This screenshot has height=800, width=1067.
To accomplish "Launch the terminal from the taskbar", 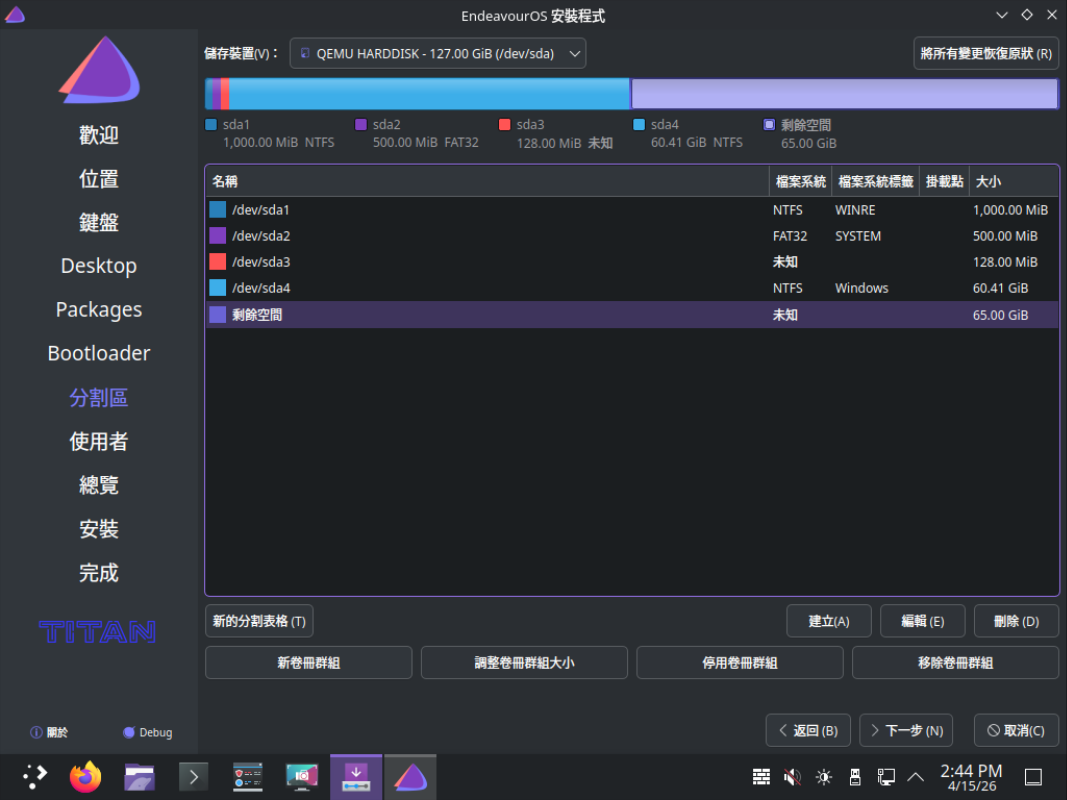I will (193, 777).
